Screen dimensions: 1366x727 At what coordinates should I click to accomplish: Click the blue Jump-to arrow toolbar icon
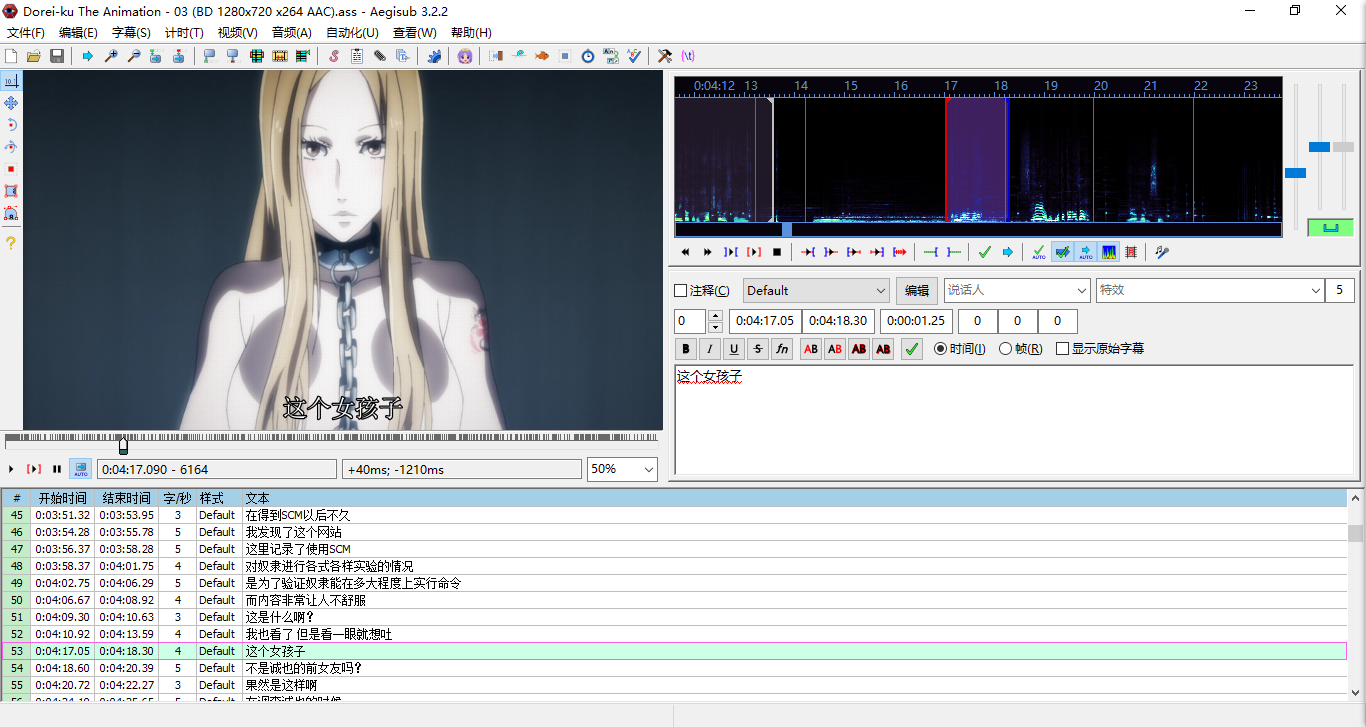(88, 56)
